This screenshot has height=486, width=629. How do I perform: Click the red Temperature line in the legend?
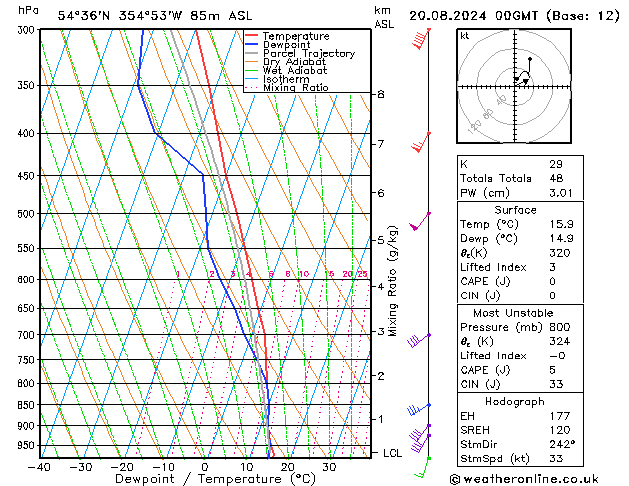click(x=252, y=36)
